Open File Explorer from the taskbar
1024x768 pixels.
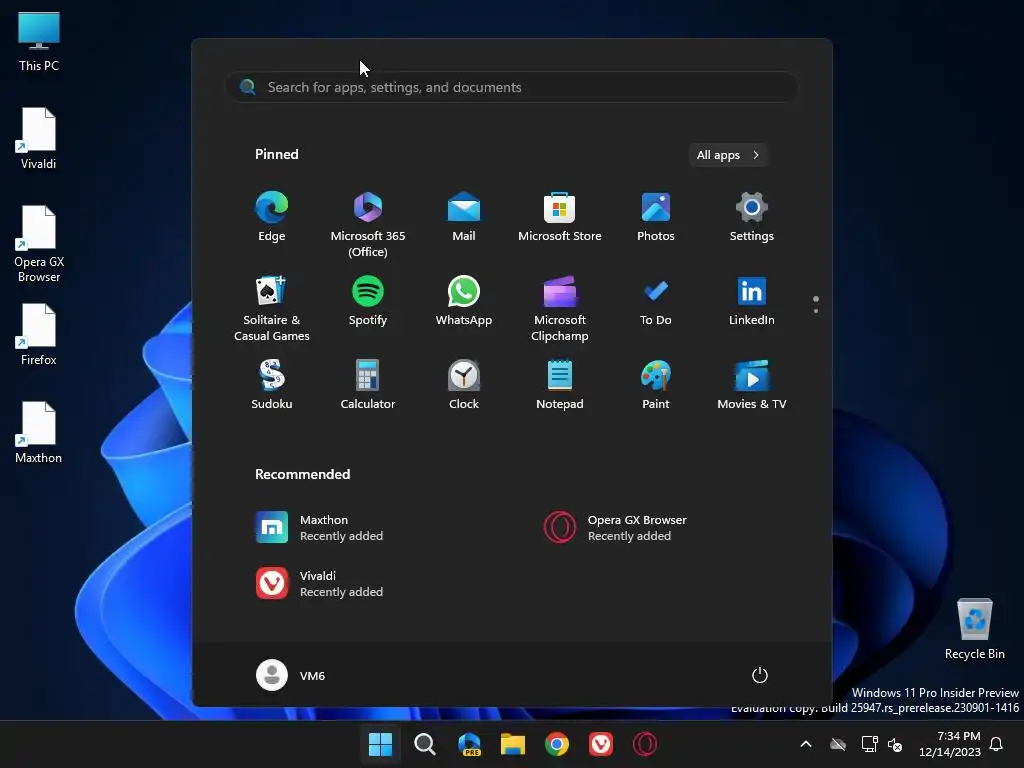click(x=513, y=744)
